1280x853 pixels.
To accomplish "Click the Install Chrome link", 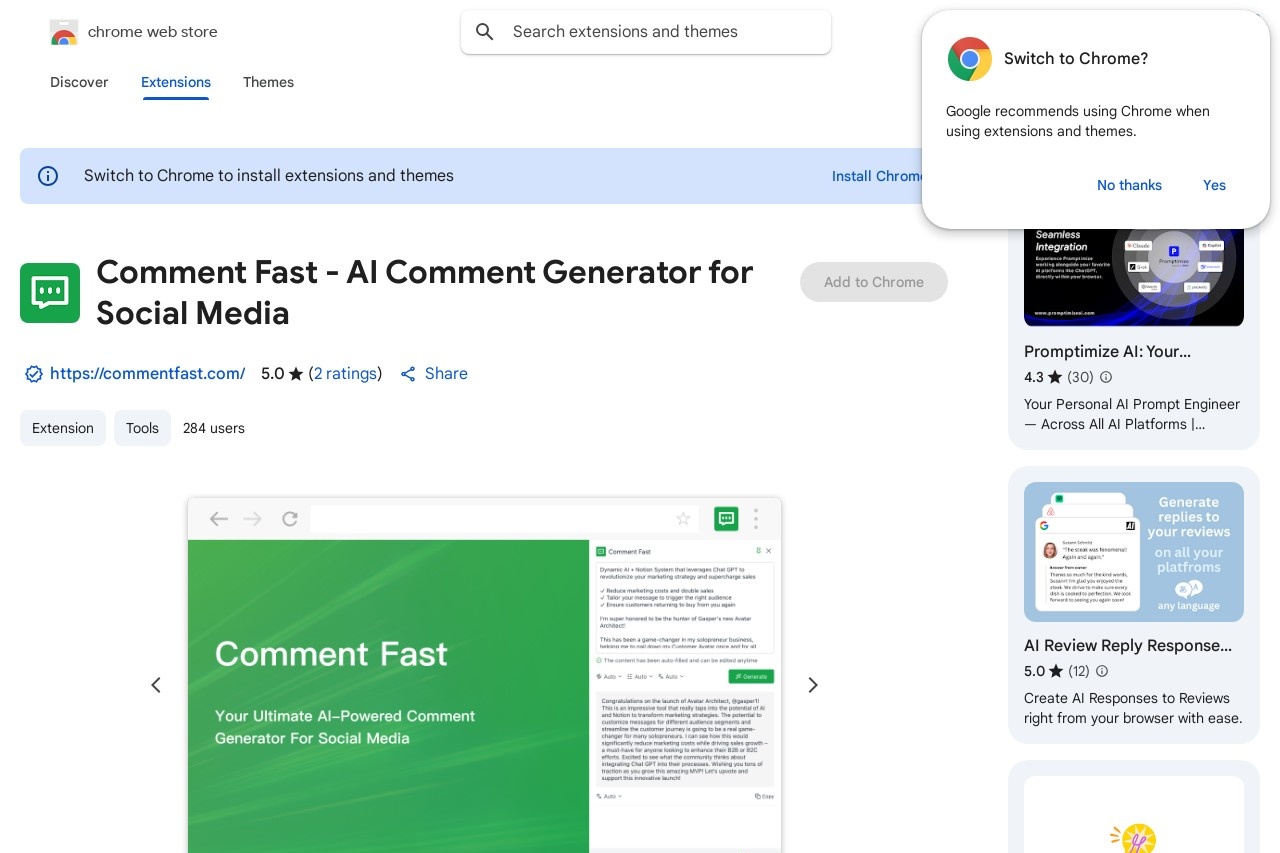I will 878,176.
